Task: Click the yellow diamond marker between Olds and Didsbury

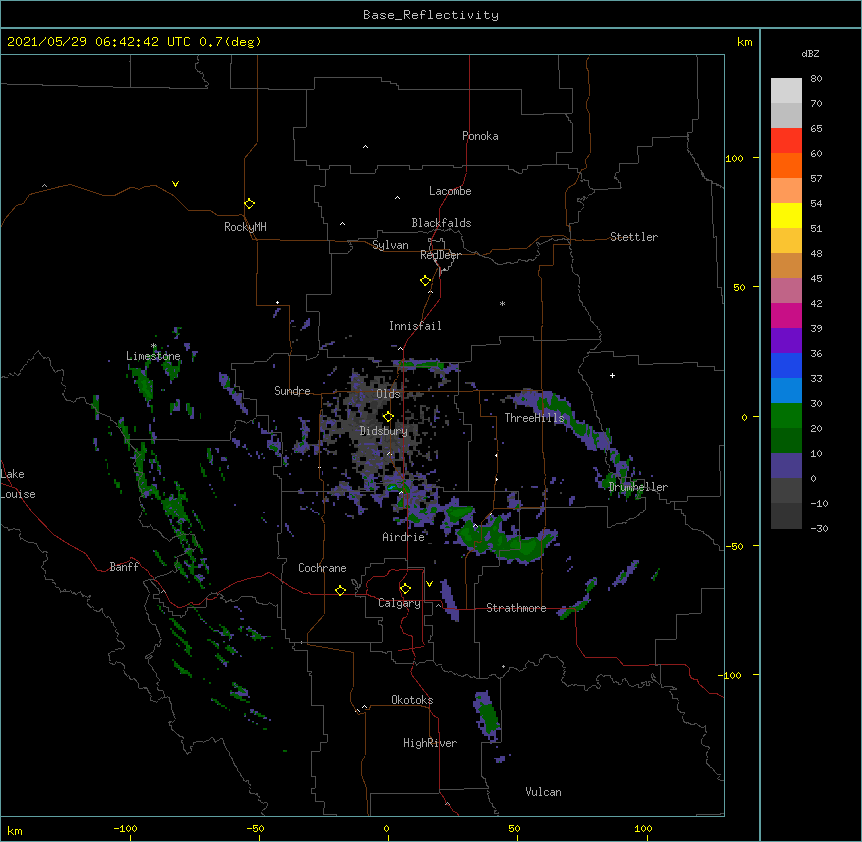Action: pos(388,417)
